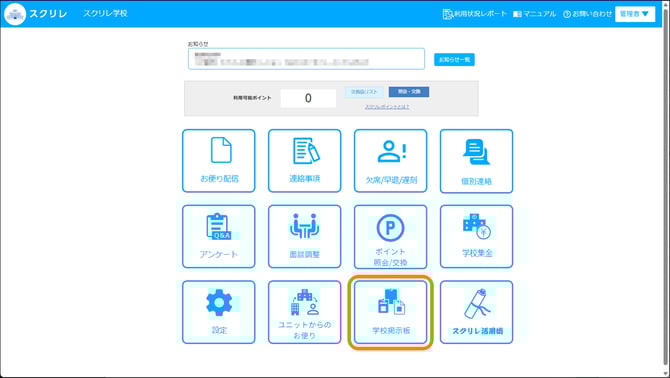Open the 面談調整 tile

(304, 236)
